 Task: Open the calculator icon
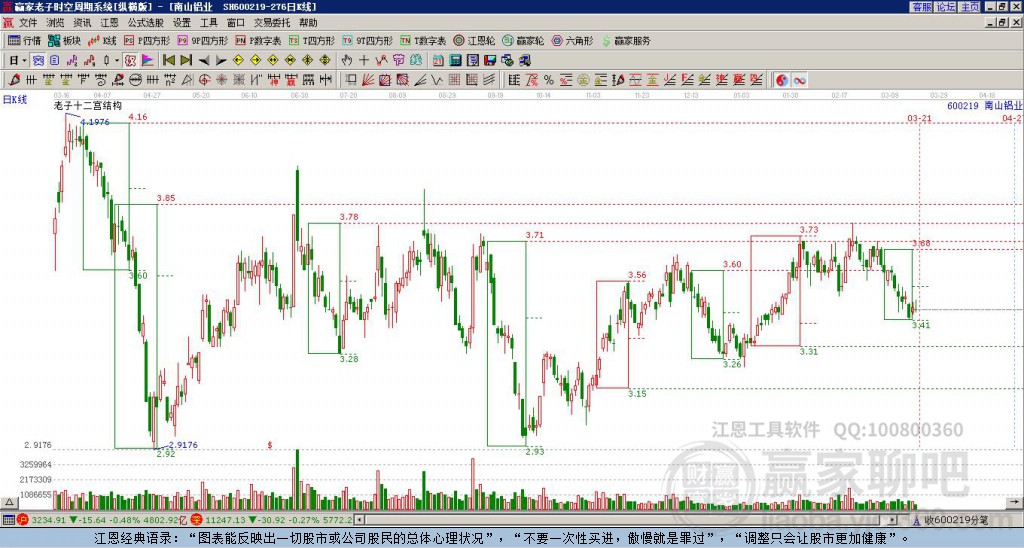click(455, 60)
